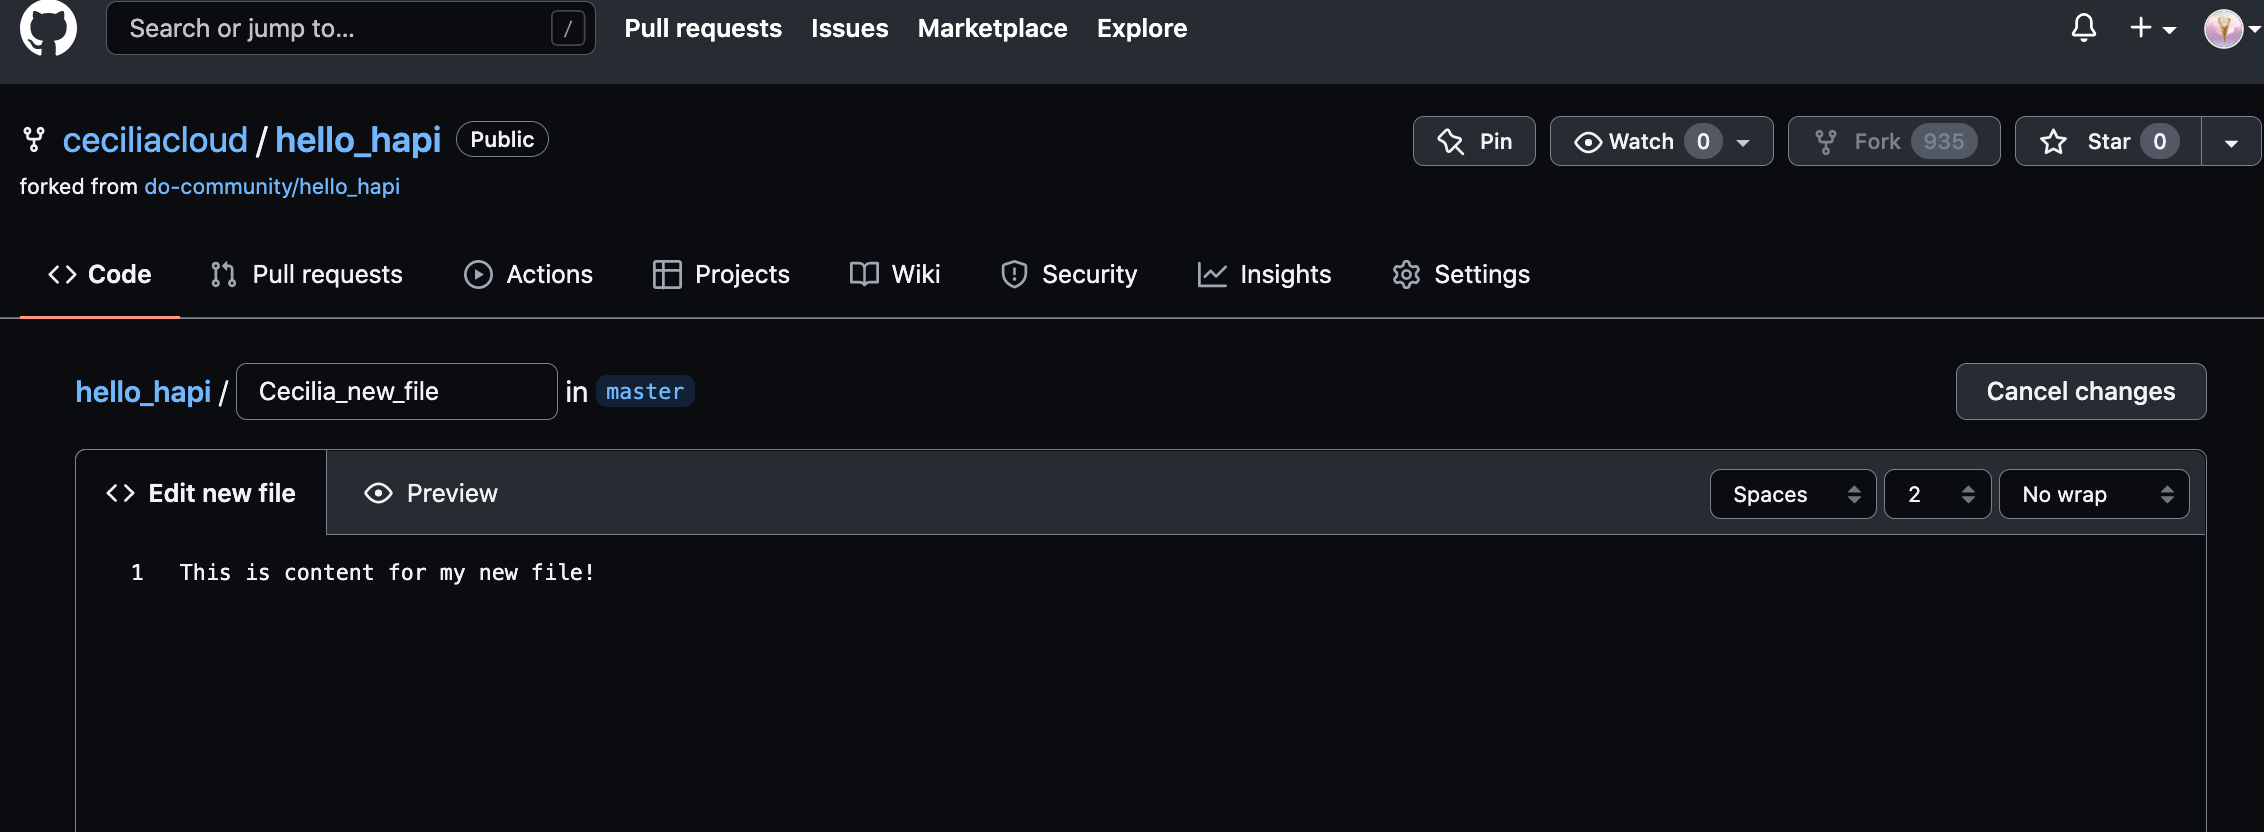Click the star count 0 badge
This screenshot has width=2264, height=832.
coord(2159,141)
